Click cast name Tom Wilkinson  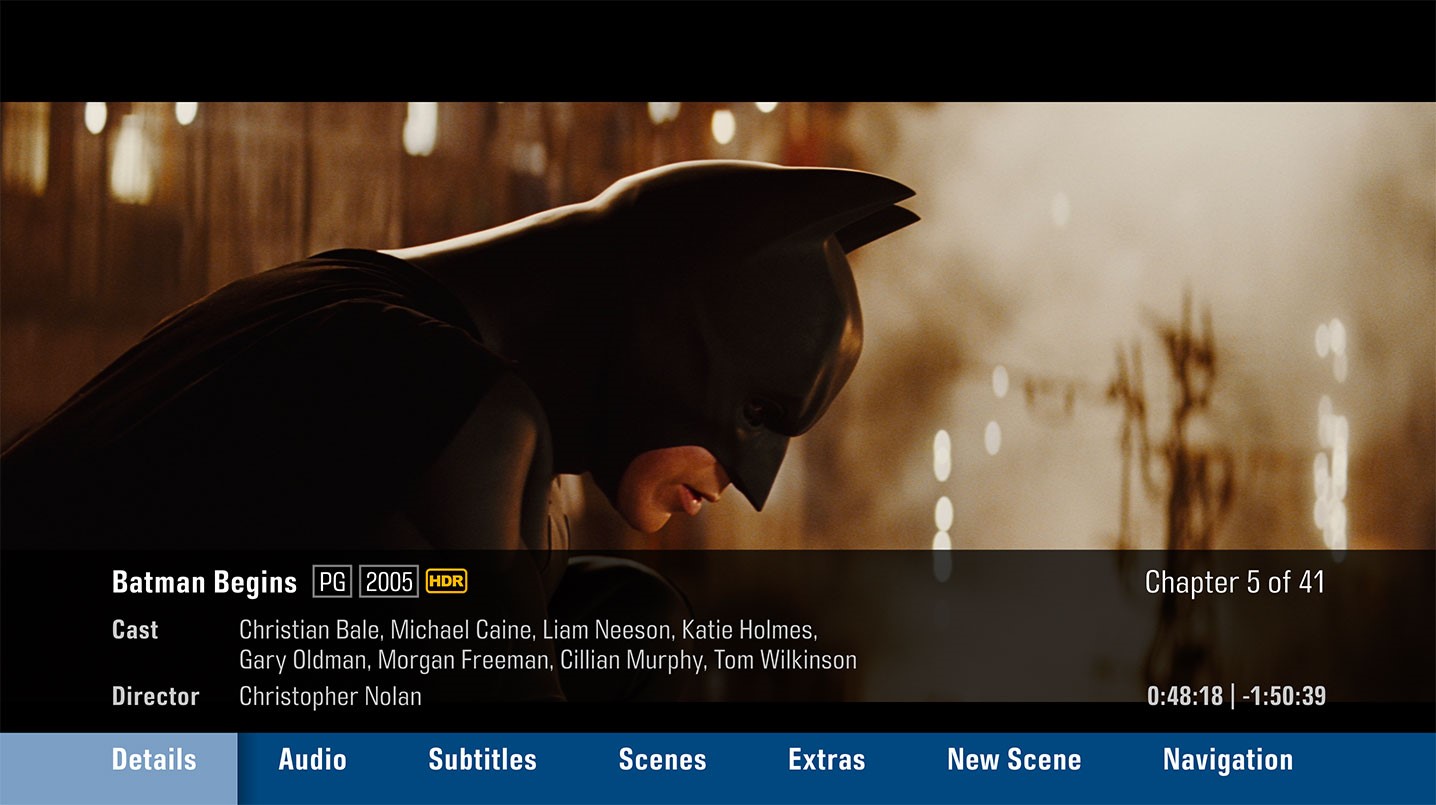785,661
